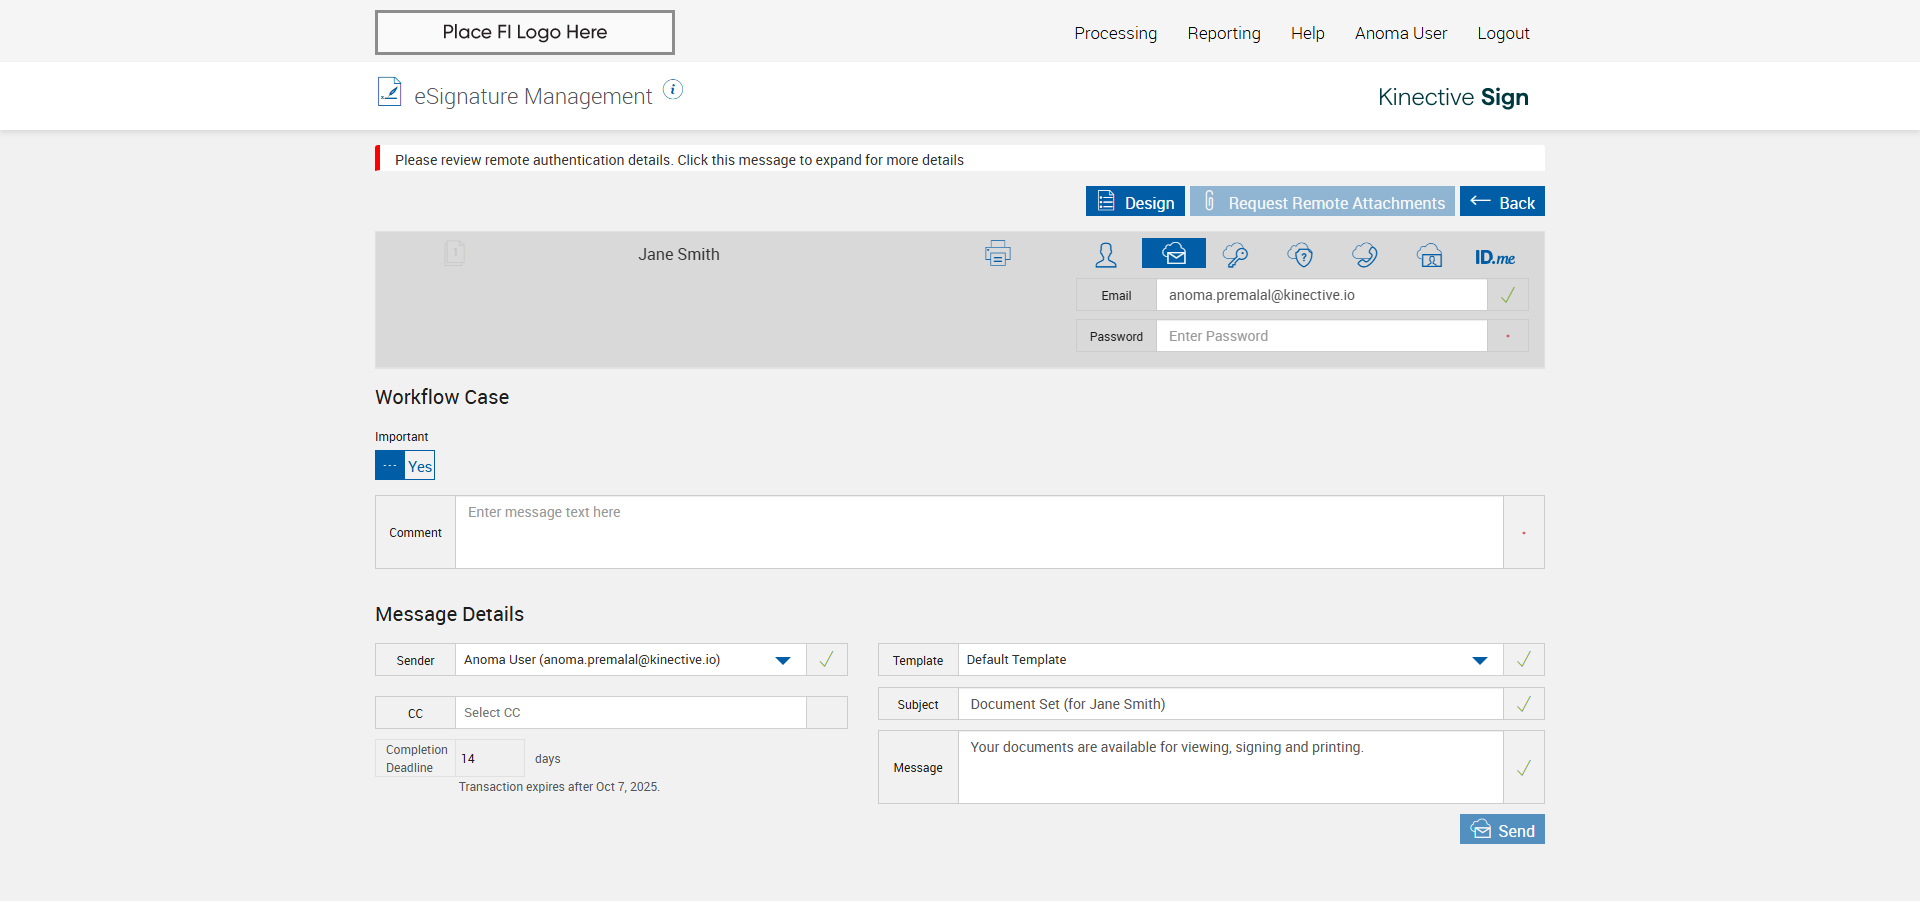Select the in-person signer icon
1920x901 pixels.
(x=1106, y=255)
